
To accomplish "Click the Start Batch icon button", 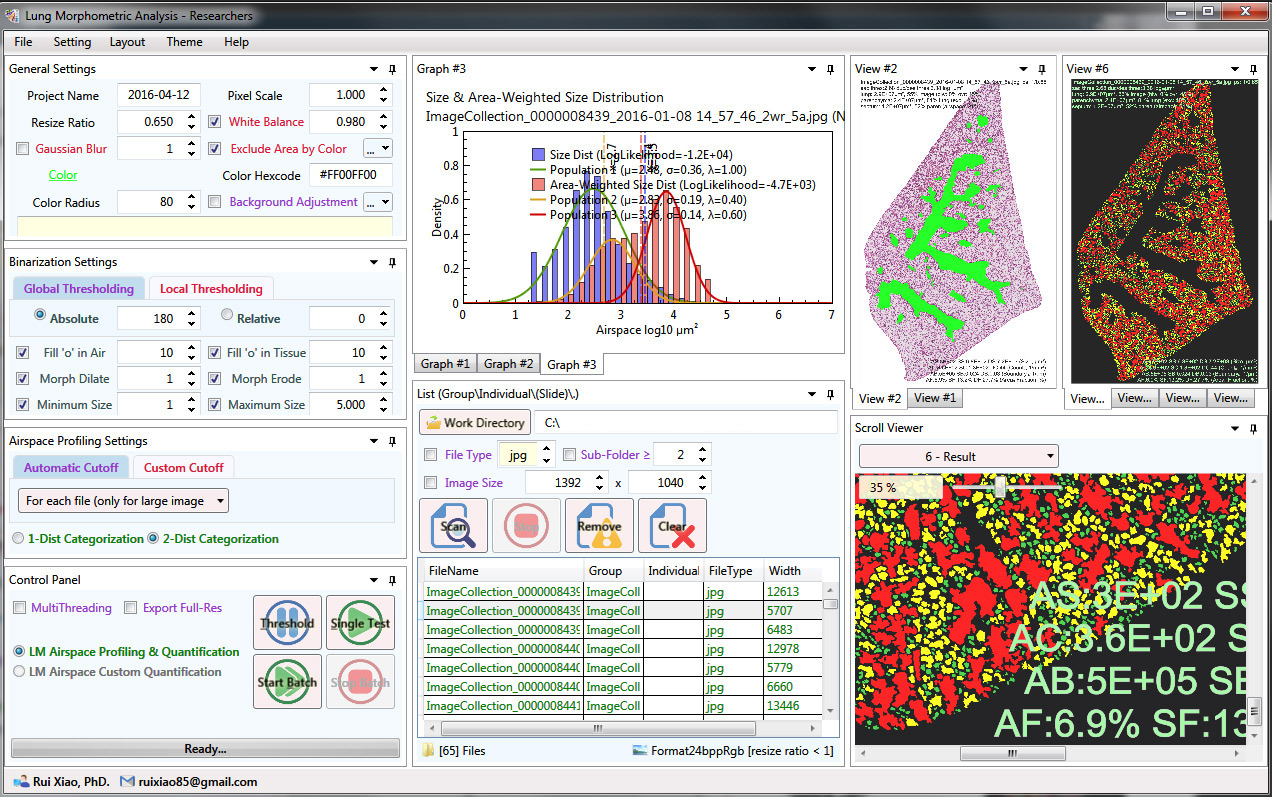I will [x=287, y=682].
